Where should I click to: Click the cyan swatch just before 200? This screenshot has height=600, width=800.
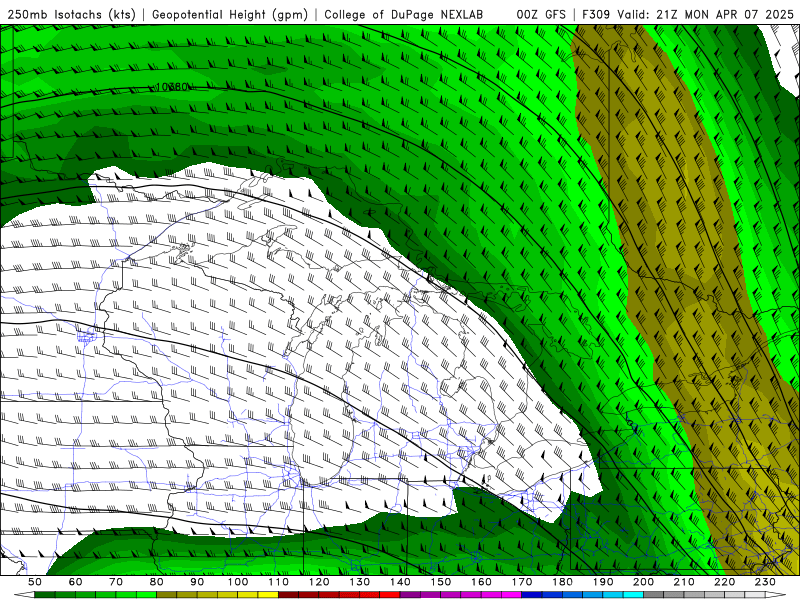[633, 594]
